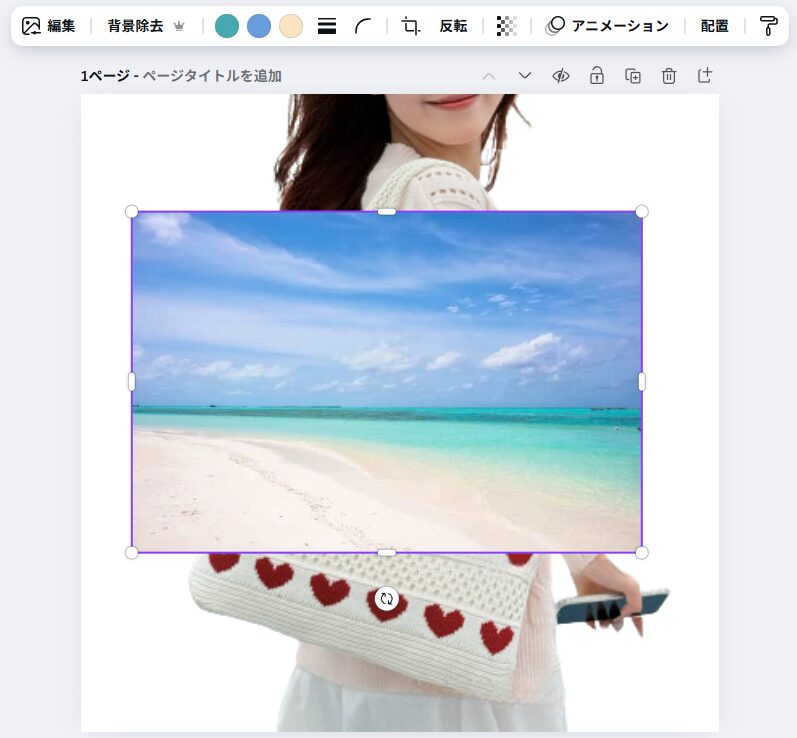Toggle page lock icon
This screenshot has height=738, width=797.
597,76
